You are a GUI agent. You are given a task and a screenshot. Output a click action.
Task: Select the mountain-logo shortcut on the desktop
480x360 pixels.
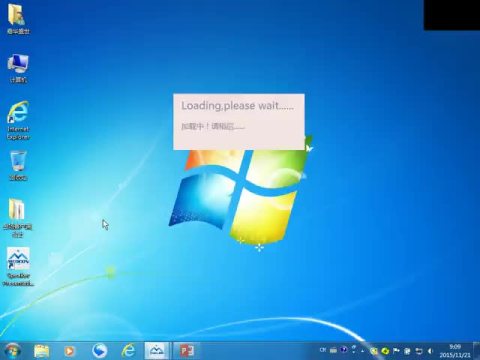(x=18, y=267)
